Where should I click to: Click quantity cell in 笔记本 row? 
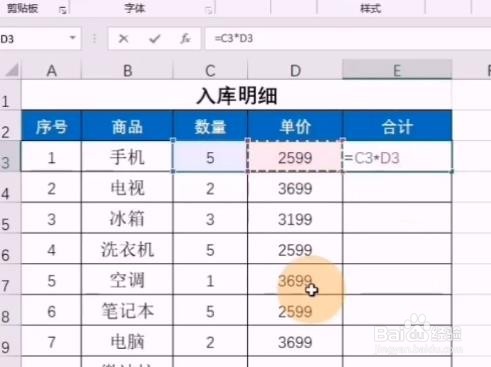pos(210,310)
